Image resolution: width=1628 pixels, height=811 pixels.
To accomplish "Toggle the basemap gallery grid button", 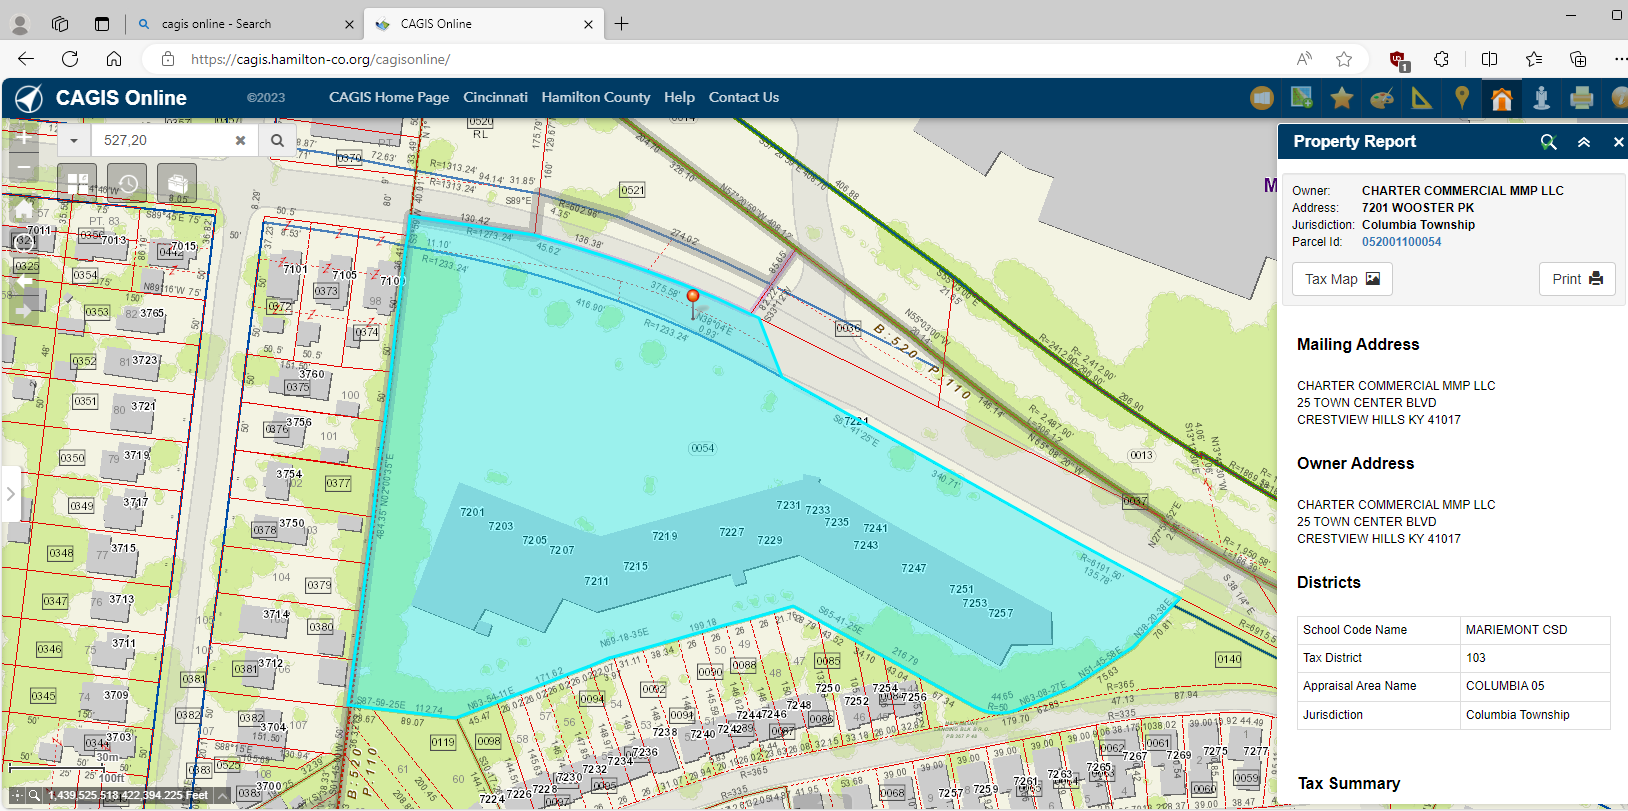I will pyautogui.click(x=77, y=184).
